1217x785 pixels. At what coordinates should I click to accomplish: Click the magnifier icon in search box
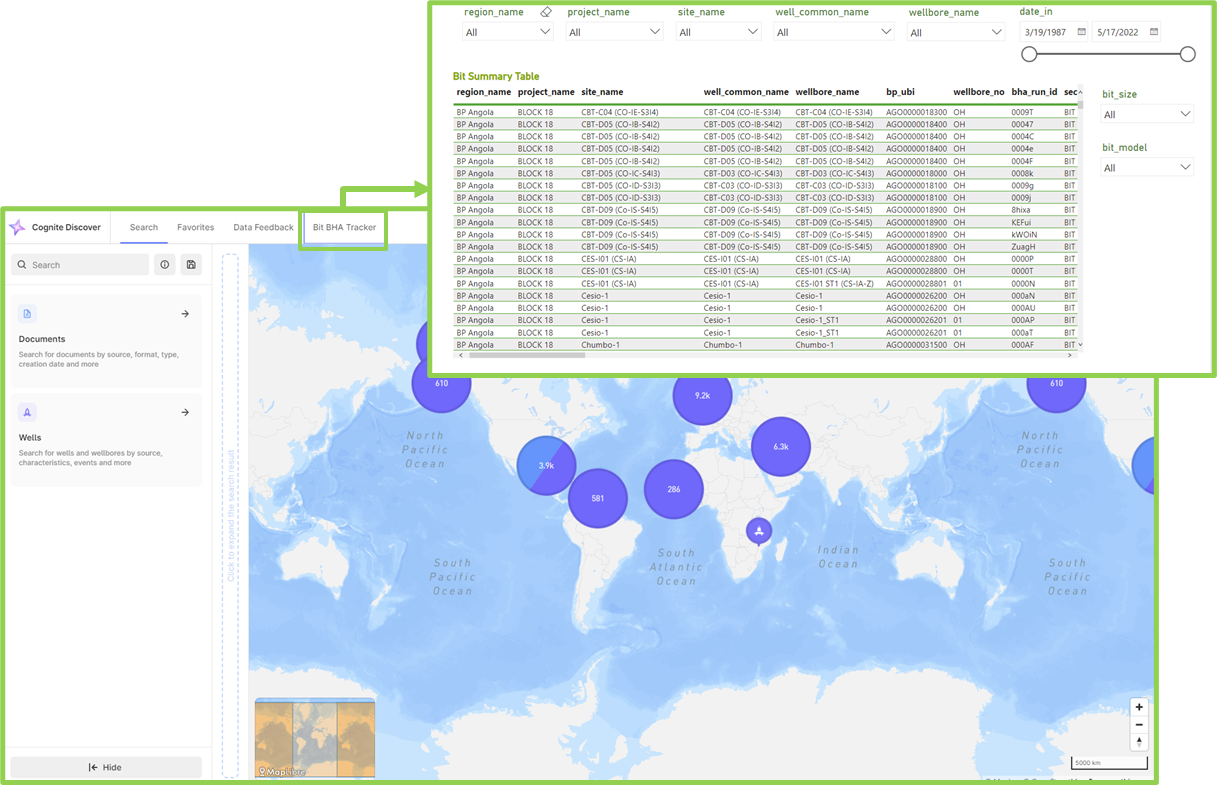click(22, 265)
